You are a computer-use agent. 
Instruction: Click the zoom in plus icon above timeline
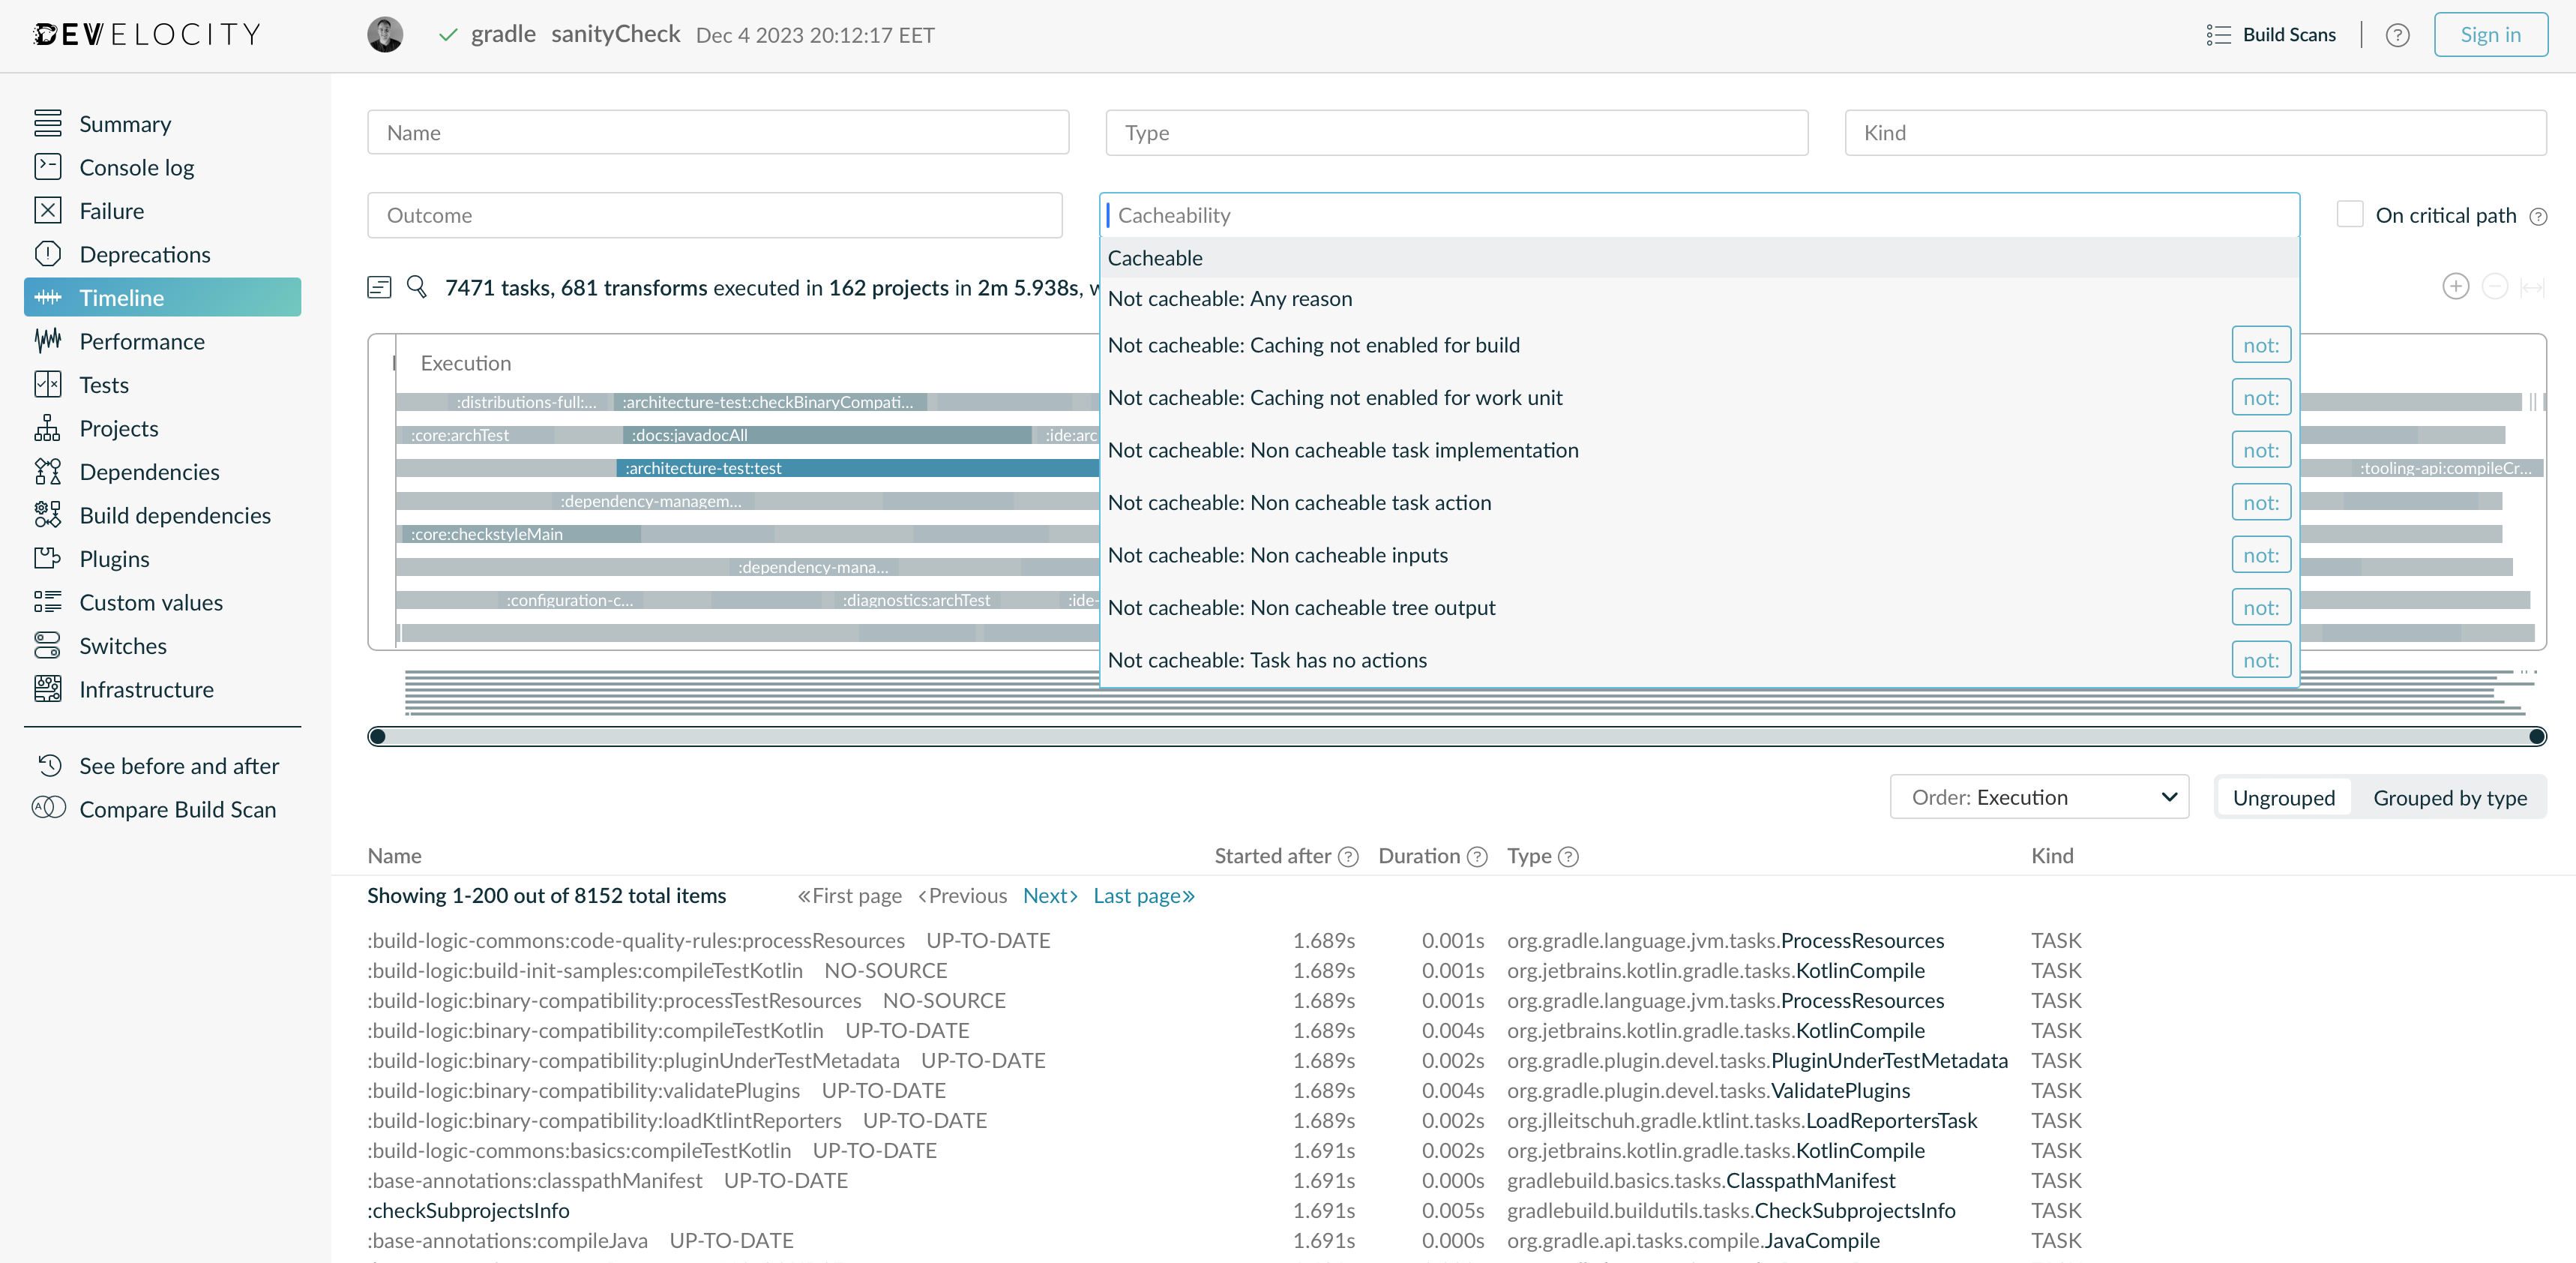tap(2455, 287)
